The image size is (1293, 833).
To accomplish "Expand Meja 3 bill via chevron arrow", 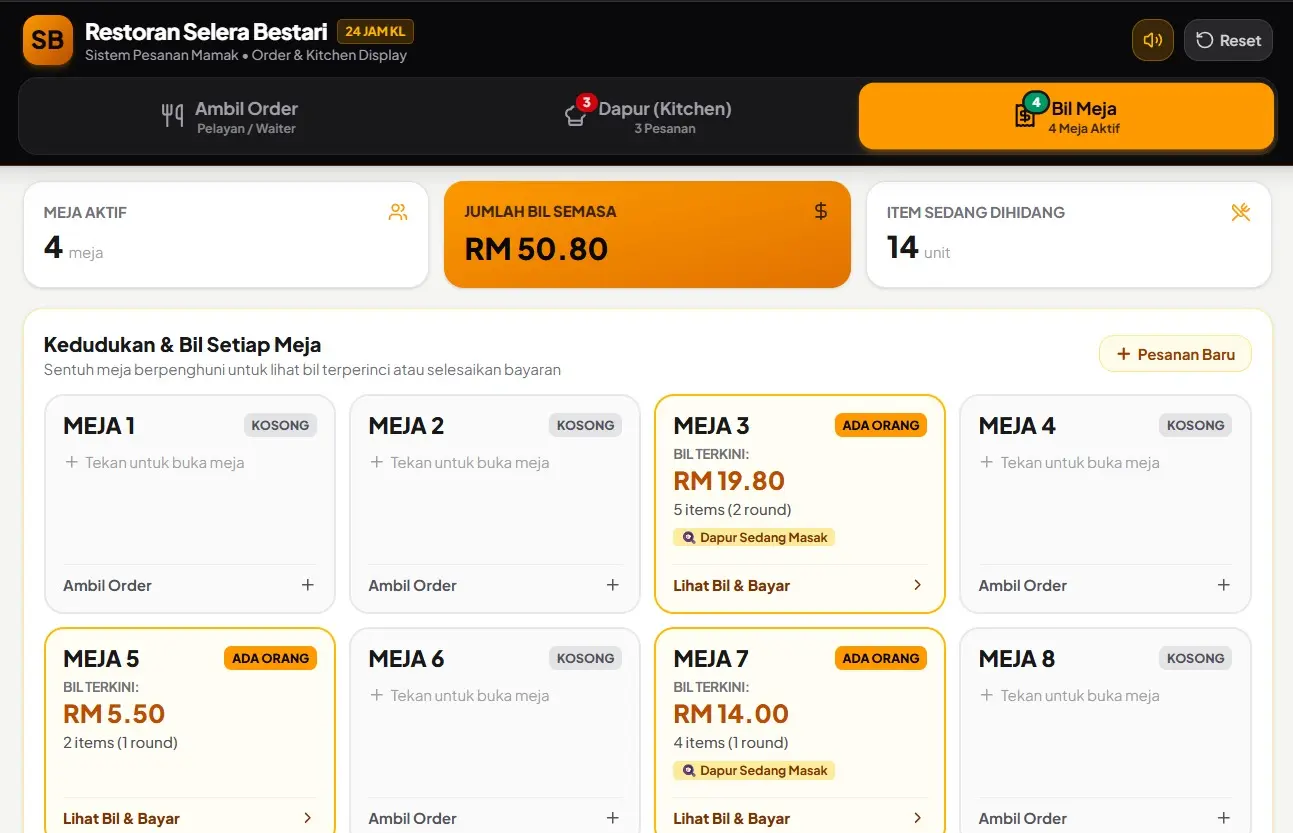I will click(918, 585).
